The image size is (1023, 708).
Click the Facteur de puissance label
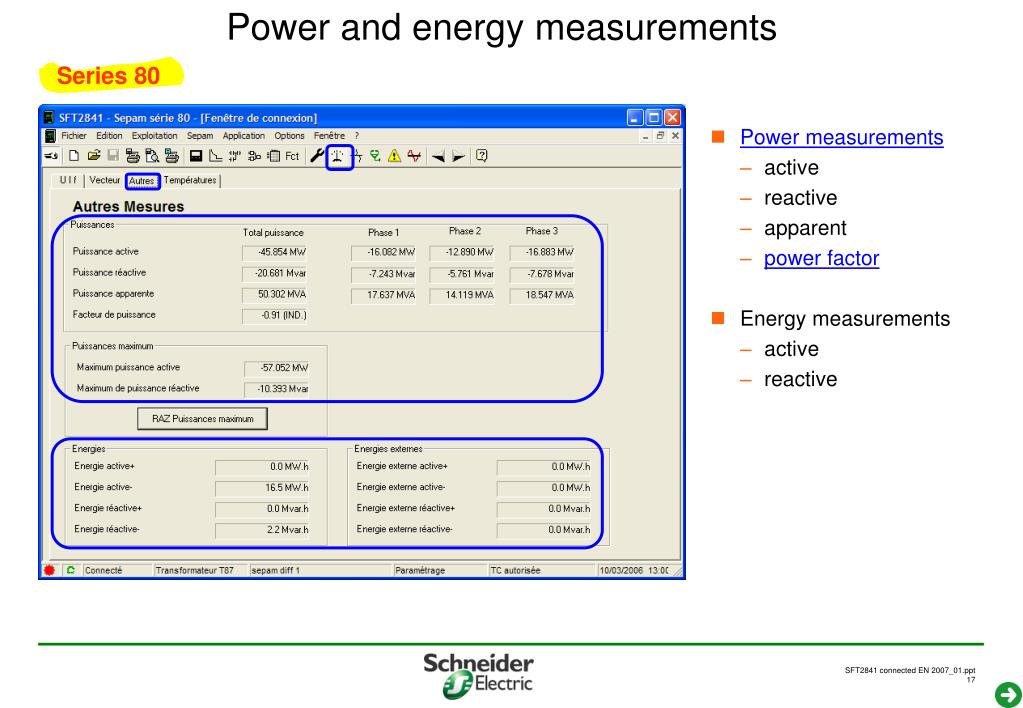click(x=114, y=315)
